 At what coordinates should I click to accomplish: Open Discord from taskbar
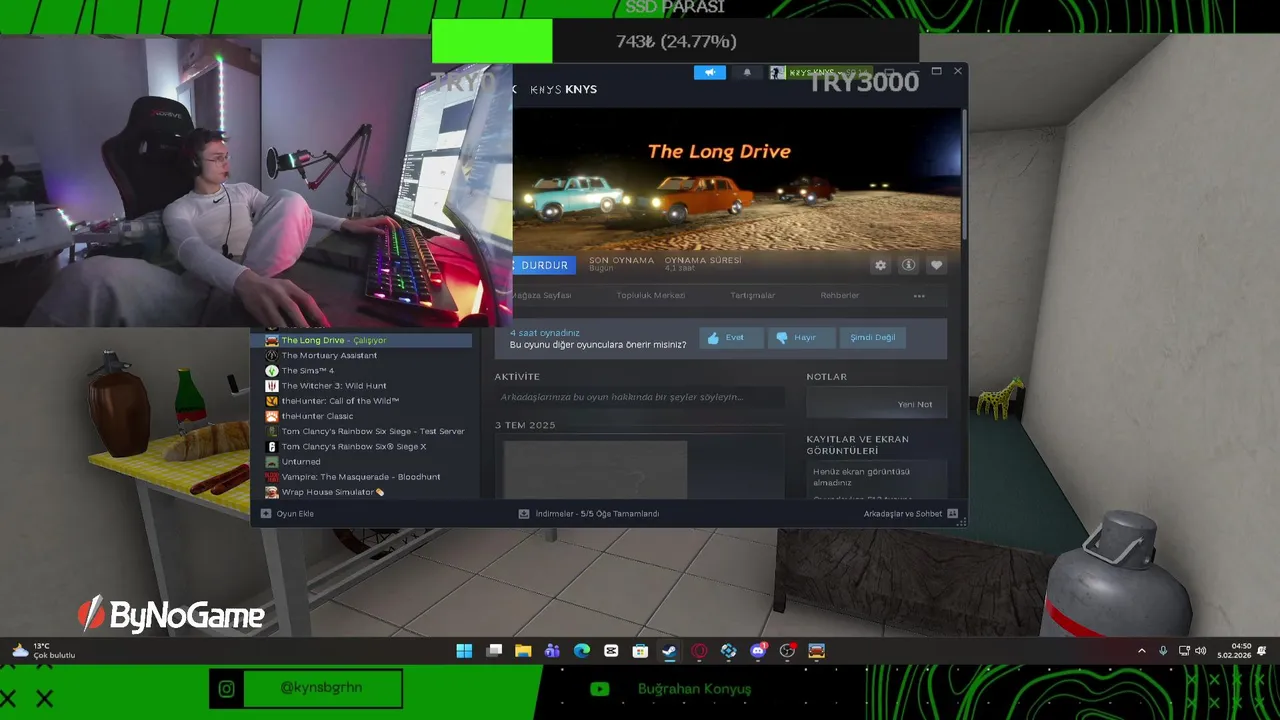coord(758,651)
